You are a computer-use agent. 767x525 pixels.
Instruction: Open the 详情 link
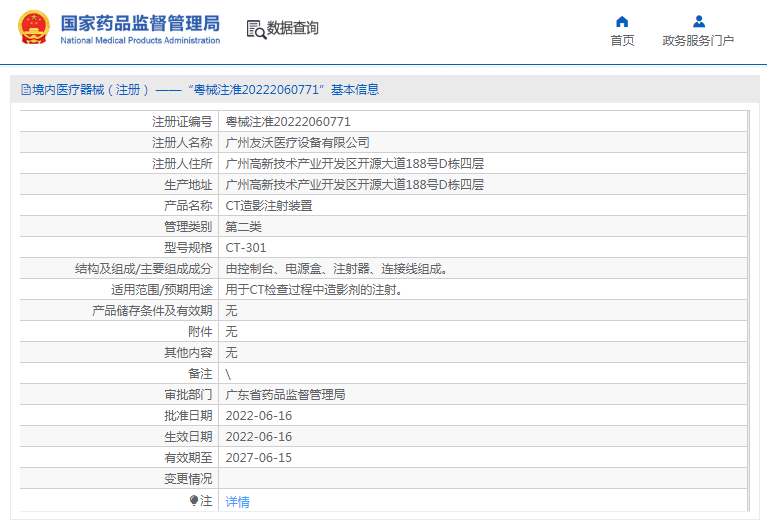coord(237,502)
